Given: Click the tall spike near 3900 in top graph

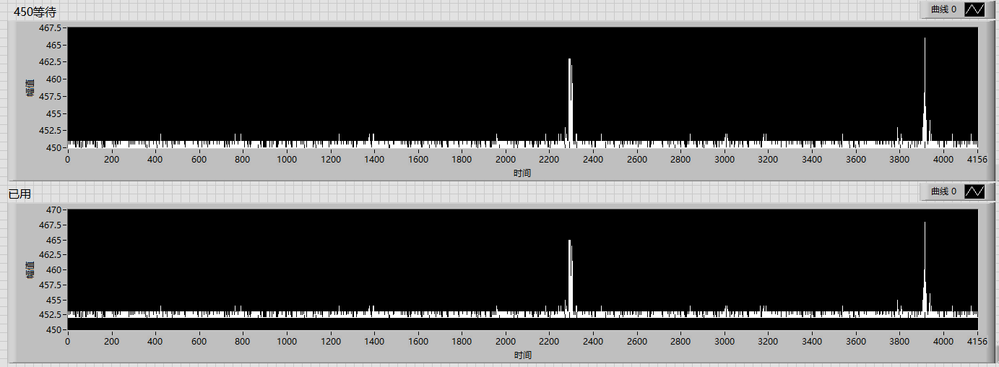Looking at the screenshot, I should click(x=924, y=90).
